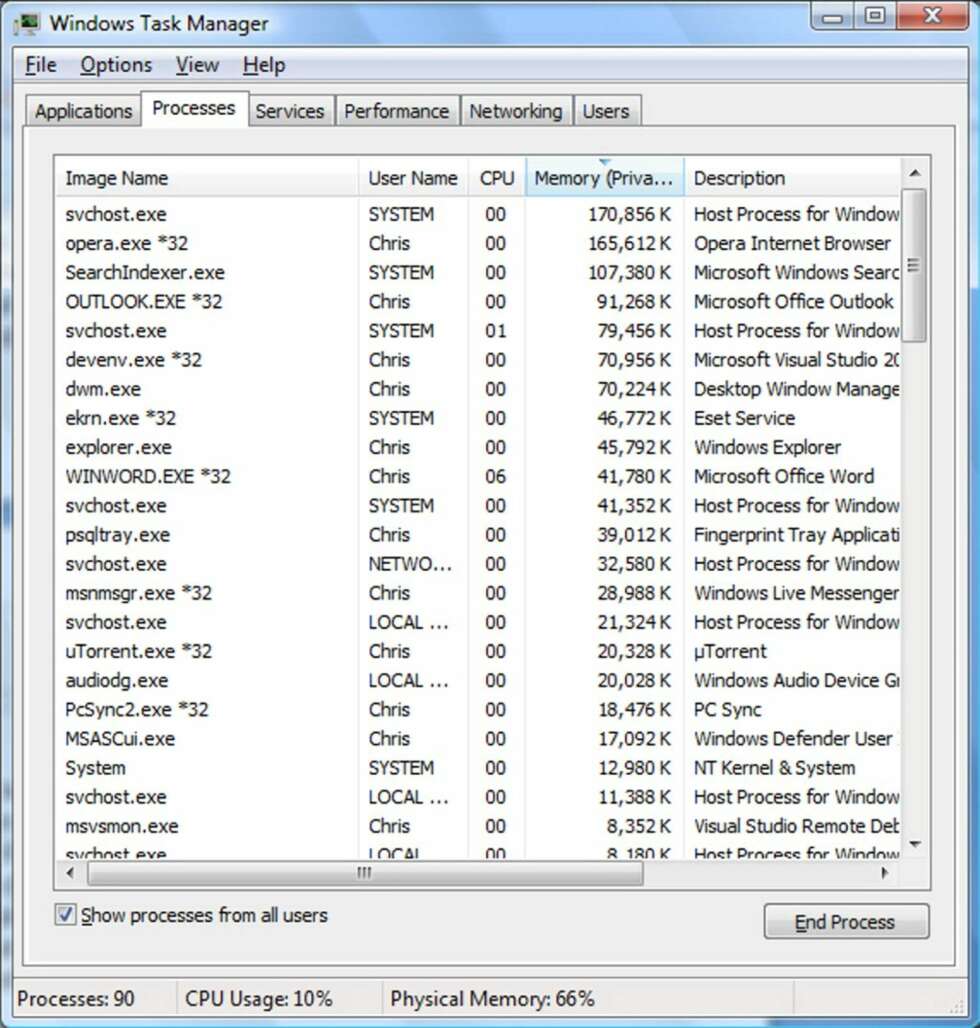Open the View menu

click(197, 65)
